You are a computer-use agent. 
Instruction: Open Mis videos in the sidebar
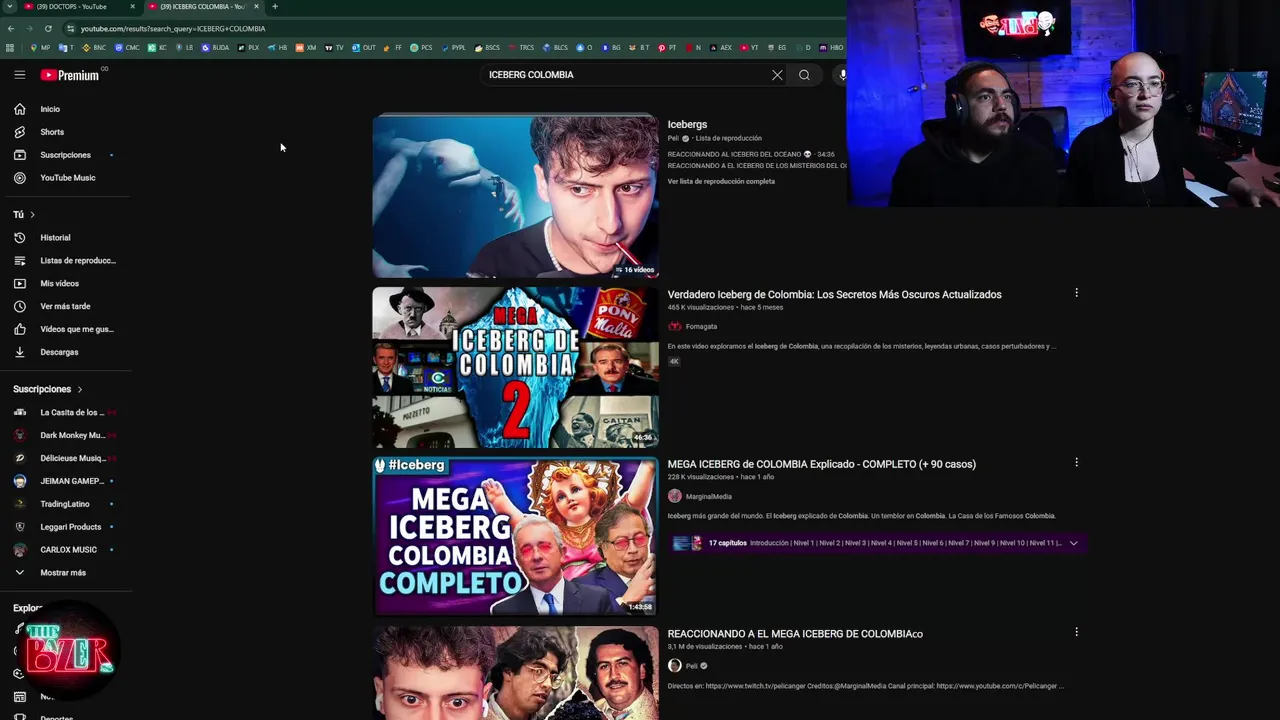point(59,284)
